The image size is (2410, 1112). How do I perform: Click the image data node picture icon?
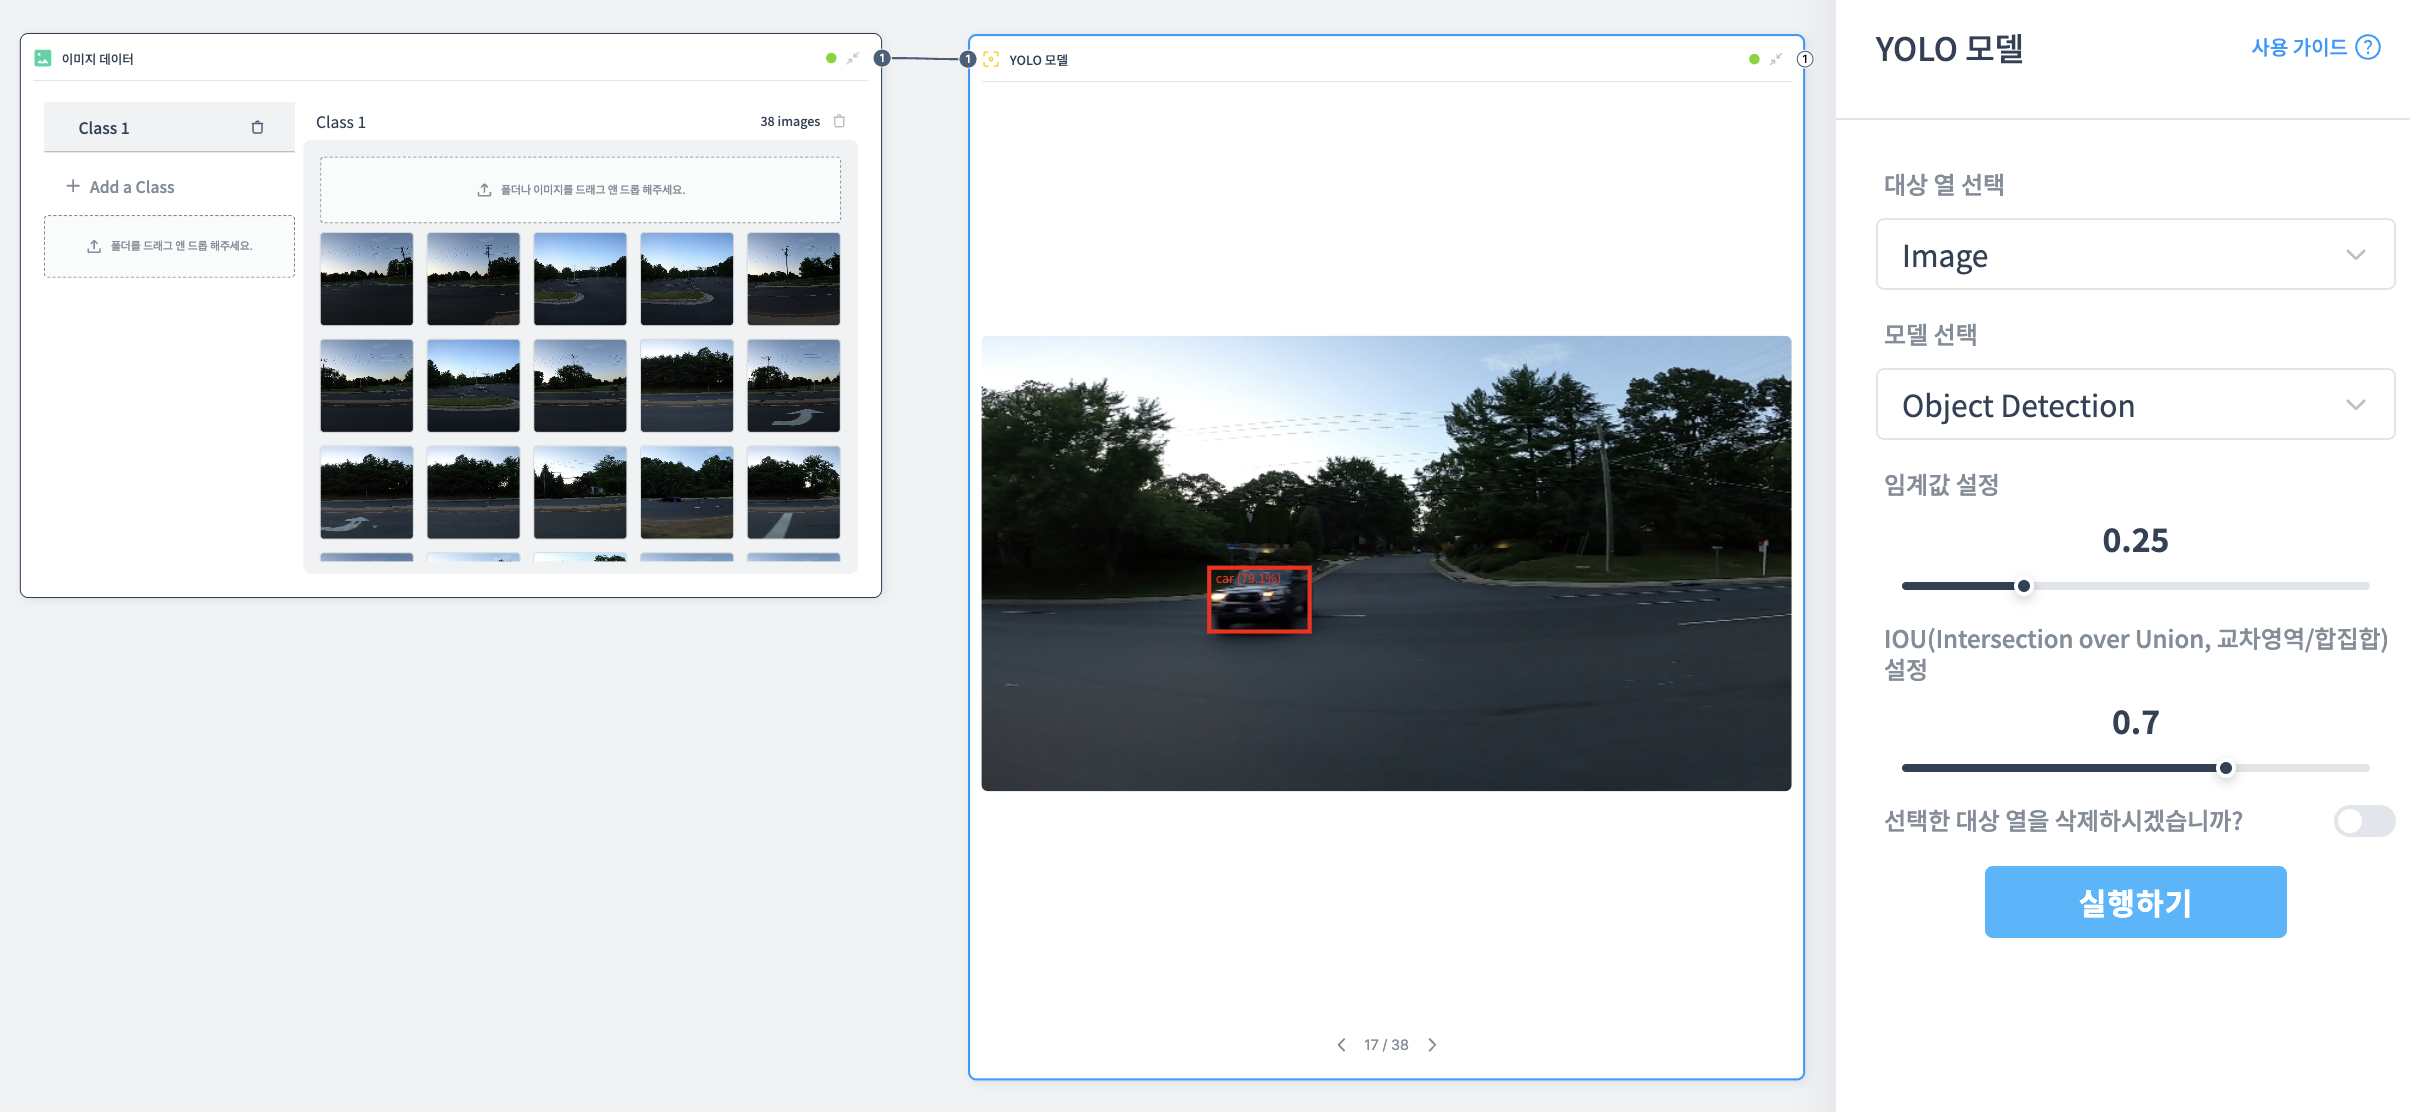[43, 58]
